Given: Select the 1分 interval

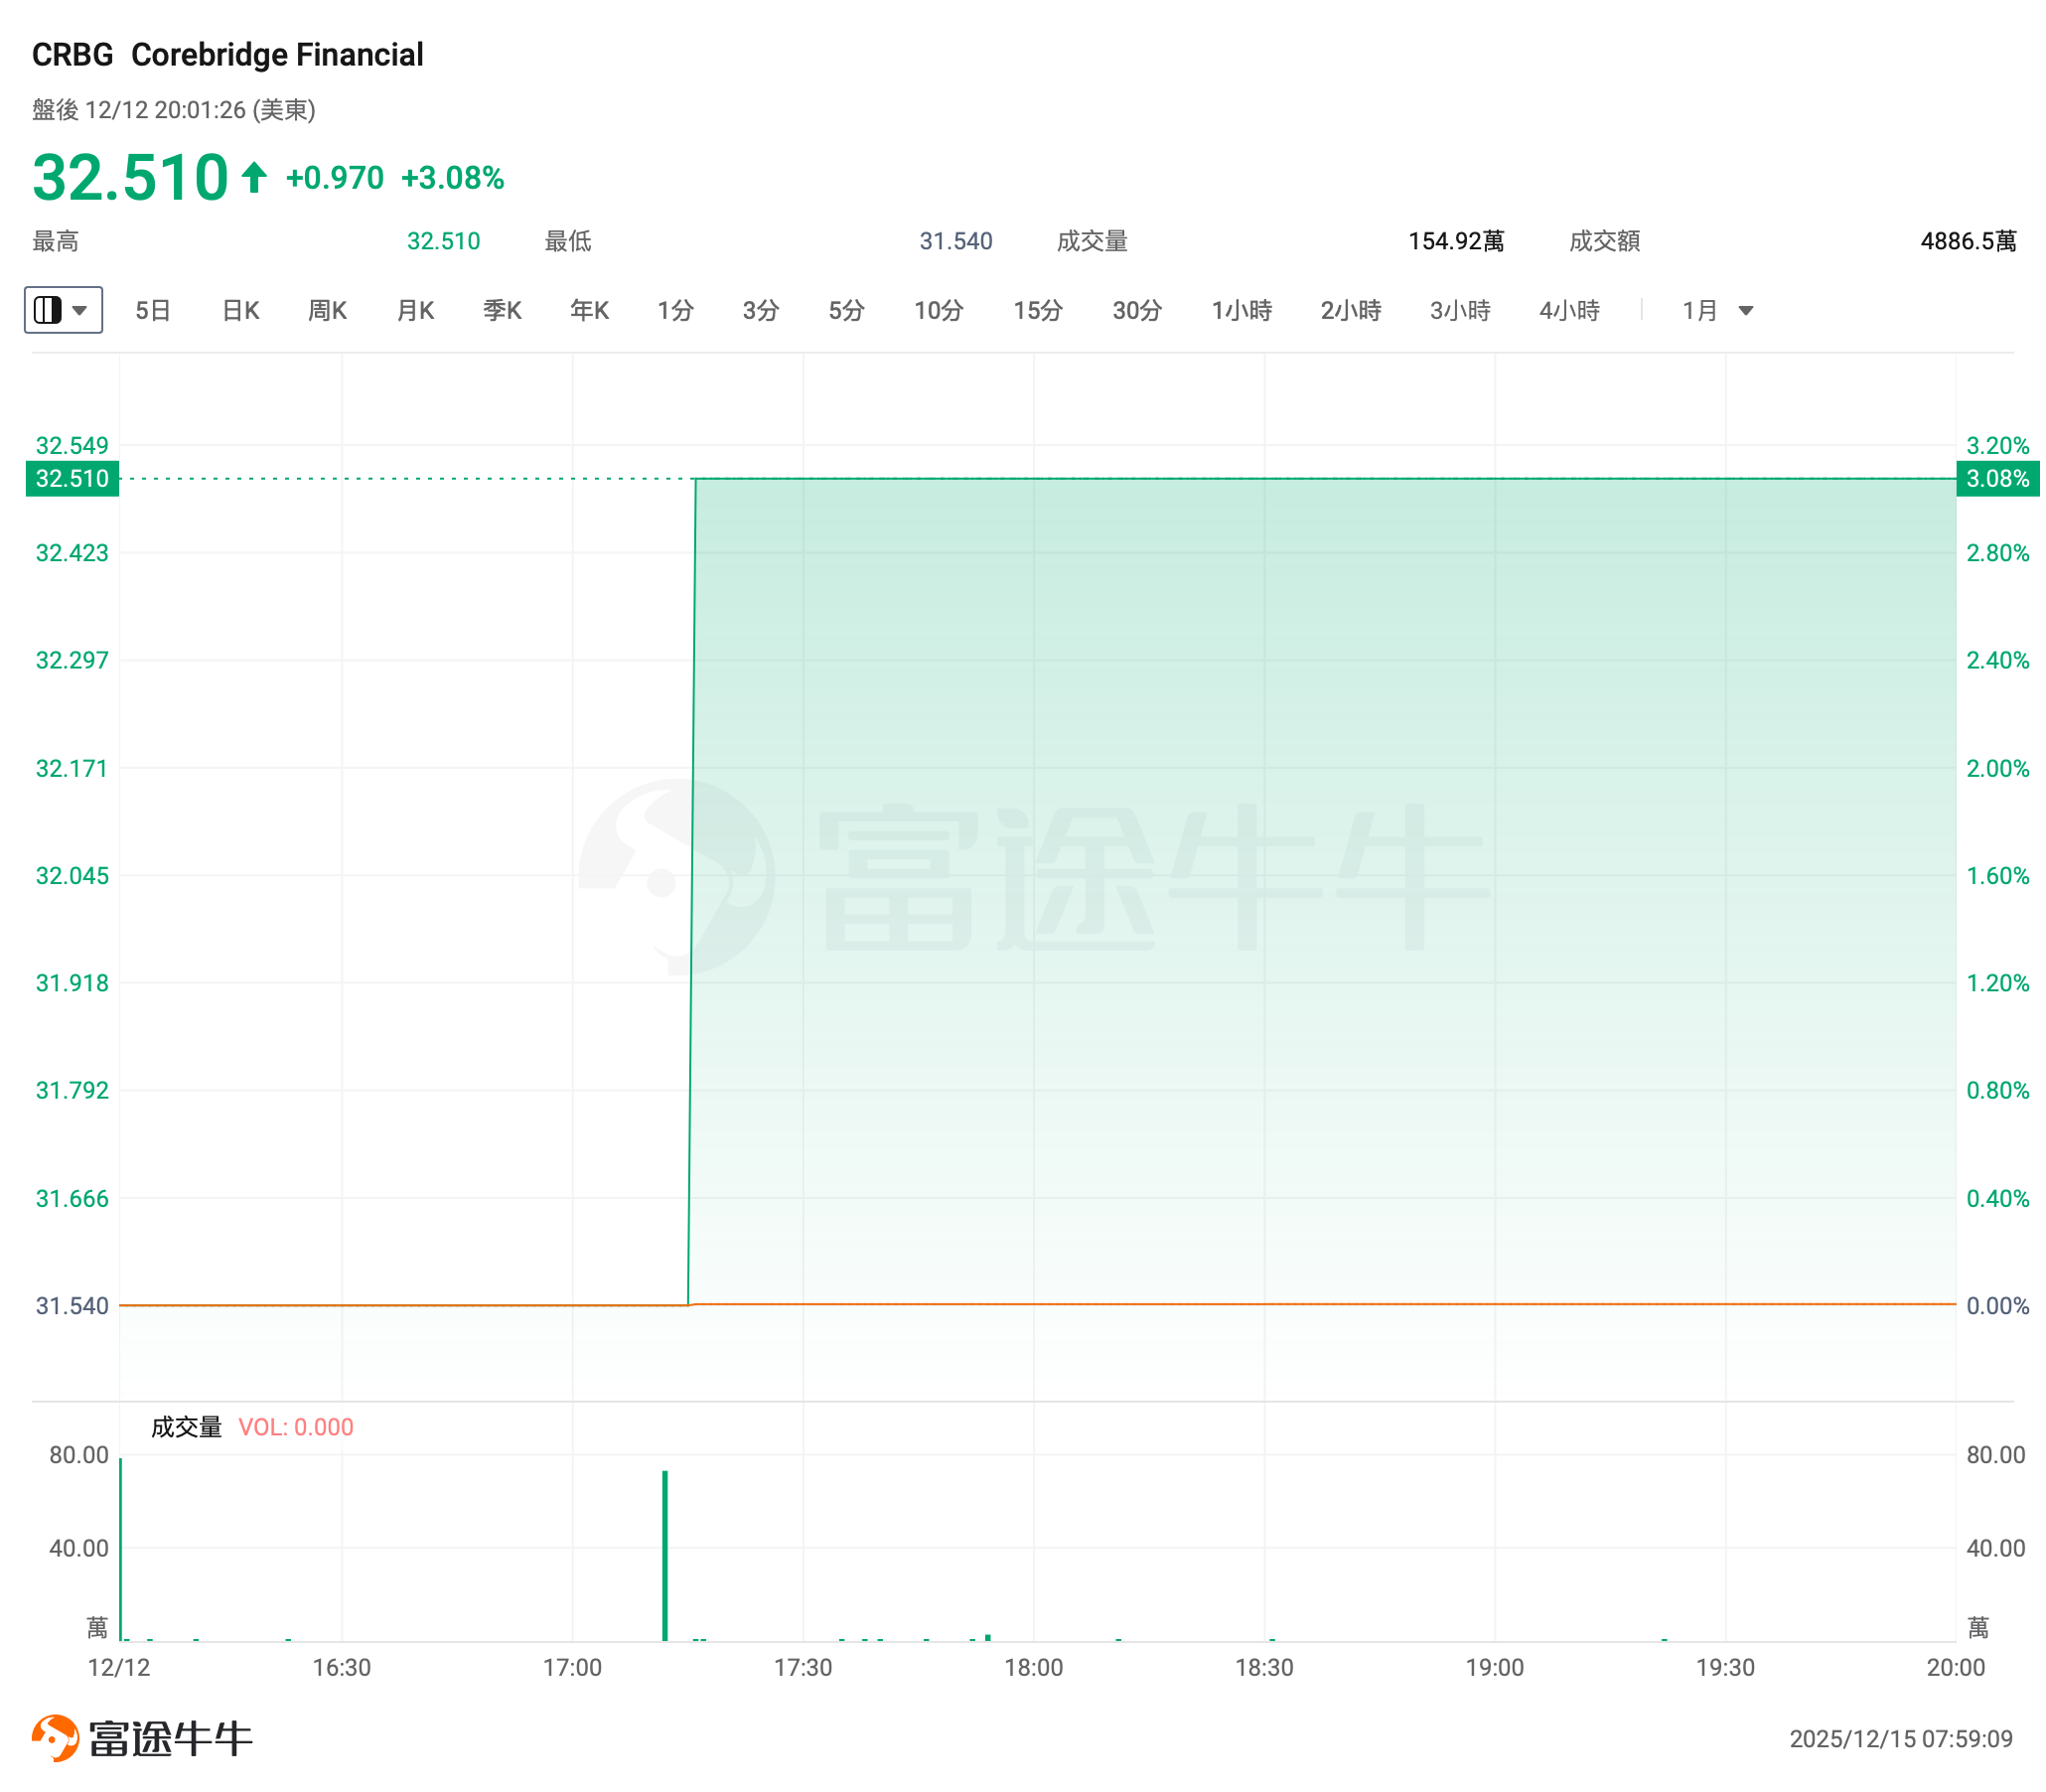Looking at the screenshot, I should point(675,310).
